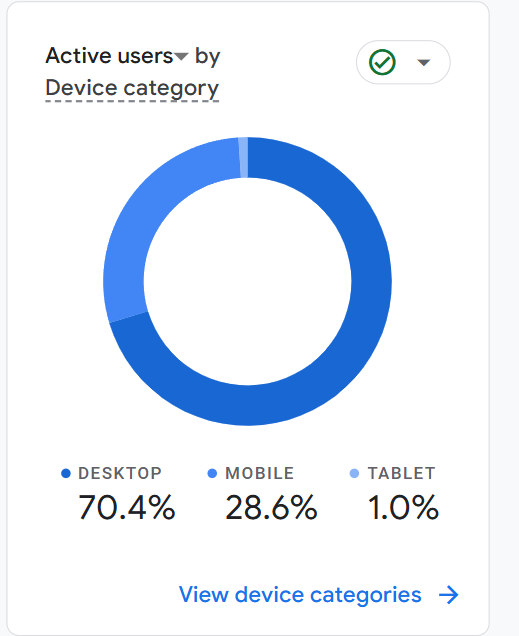
Task: Expand the Active users metric dropdown
Action: [x=181, y=56]
